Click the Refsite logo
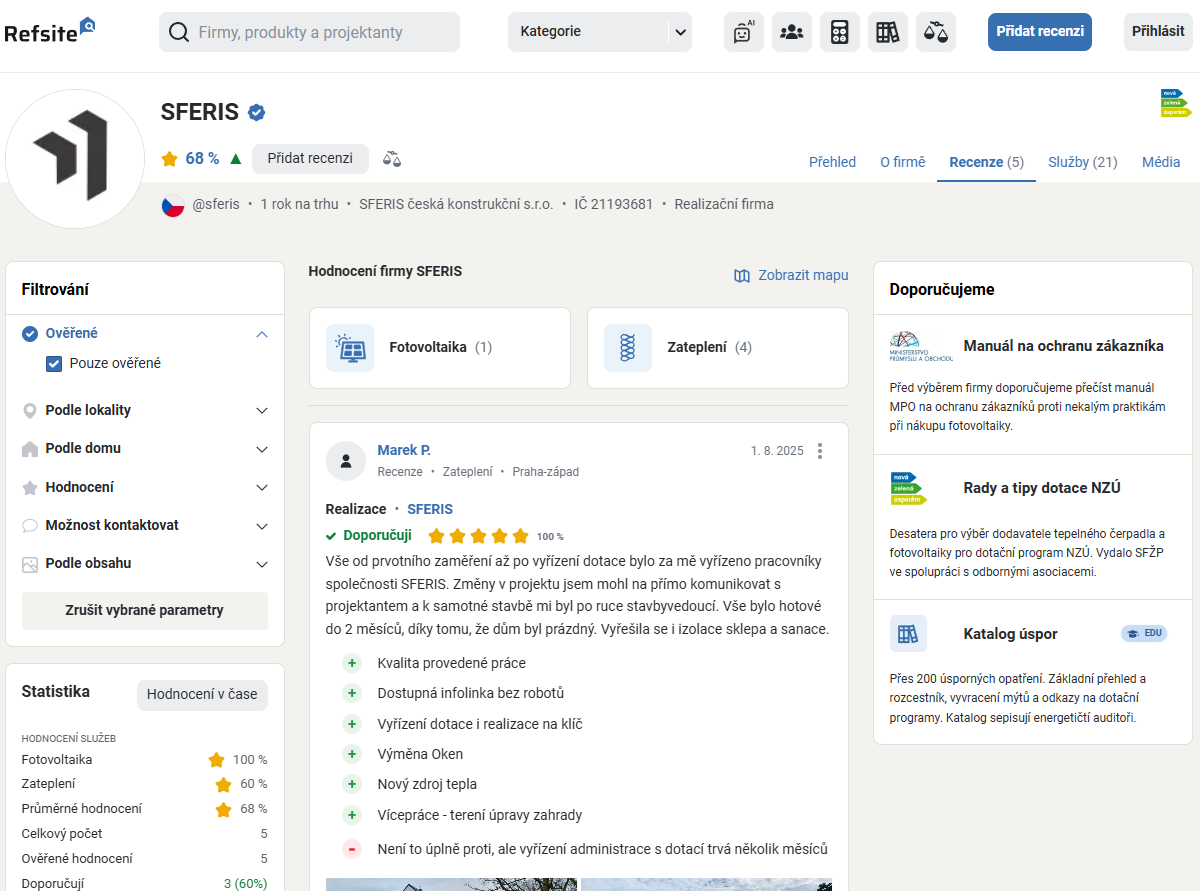The width and height of the screenshot is (1200, 891). point(50,31)
